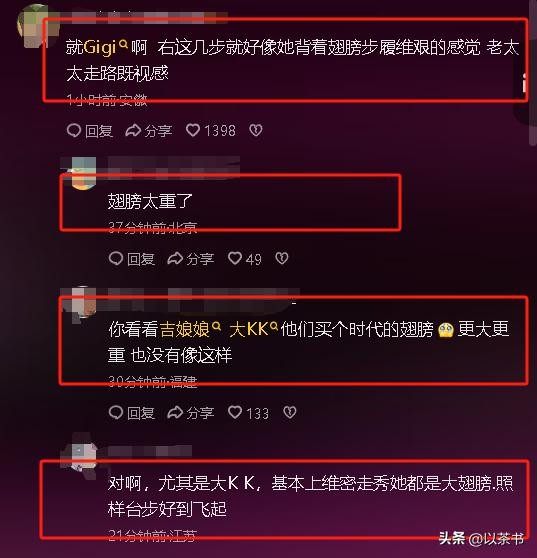Tap the reply bubble beside 133 likes
The image size is (537, 558).
click(116, 412)
